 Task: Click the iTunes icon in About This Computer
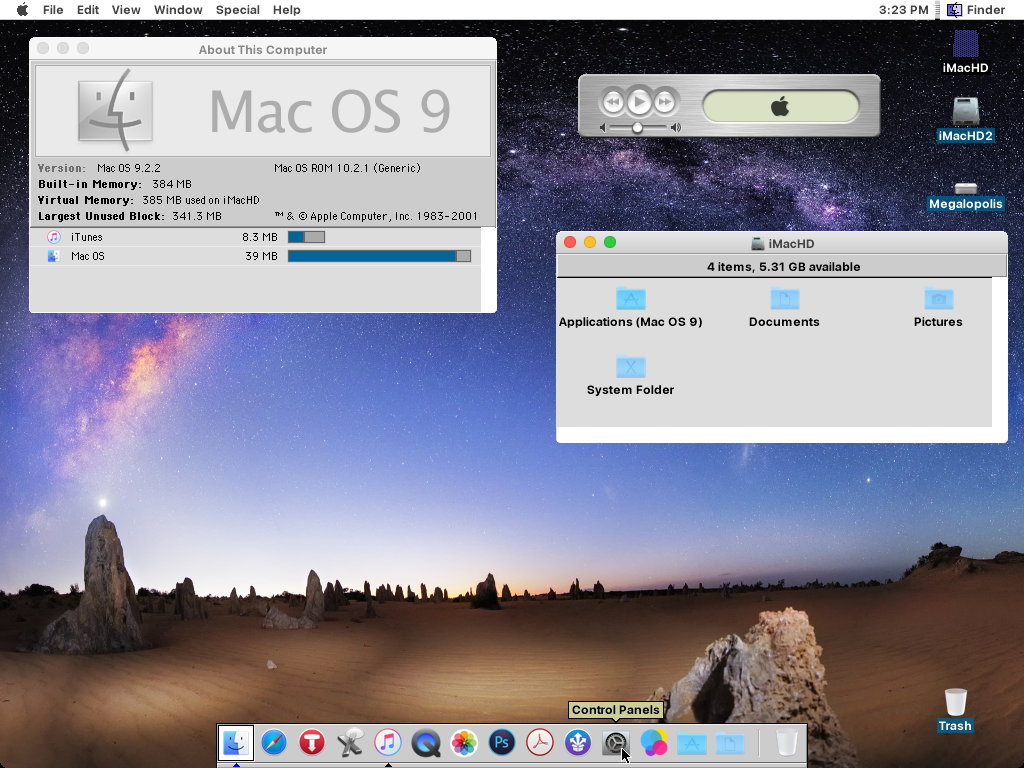coord(54,237)
